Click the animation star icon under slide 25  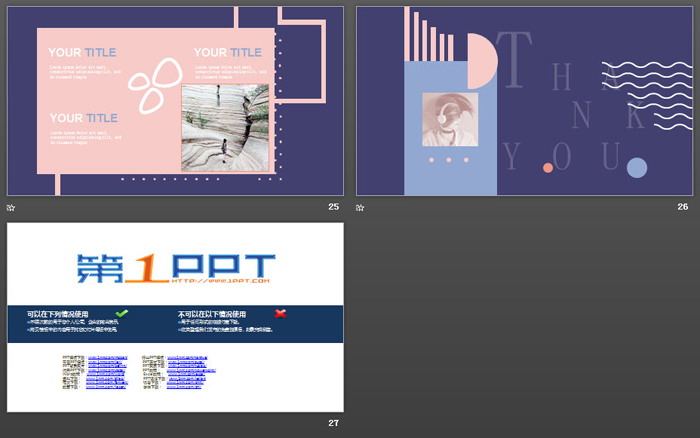pyautogui.click(x=11, y=208)
